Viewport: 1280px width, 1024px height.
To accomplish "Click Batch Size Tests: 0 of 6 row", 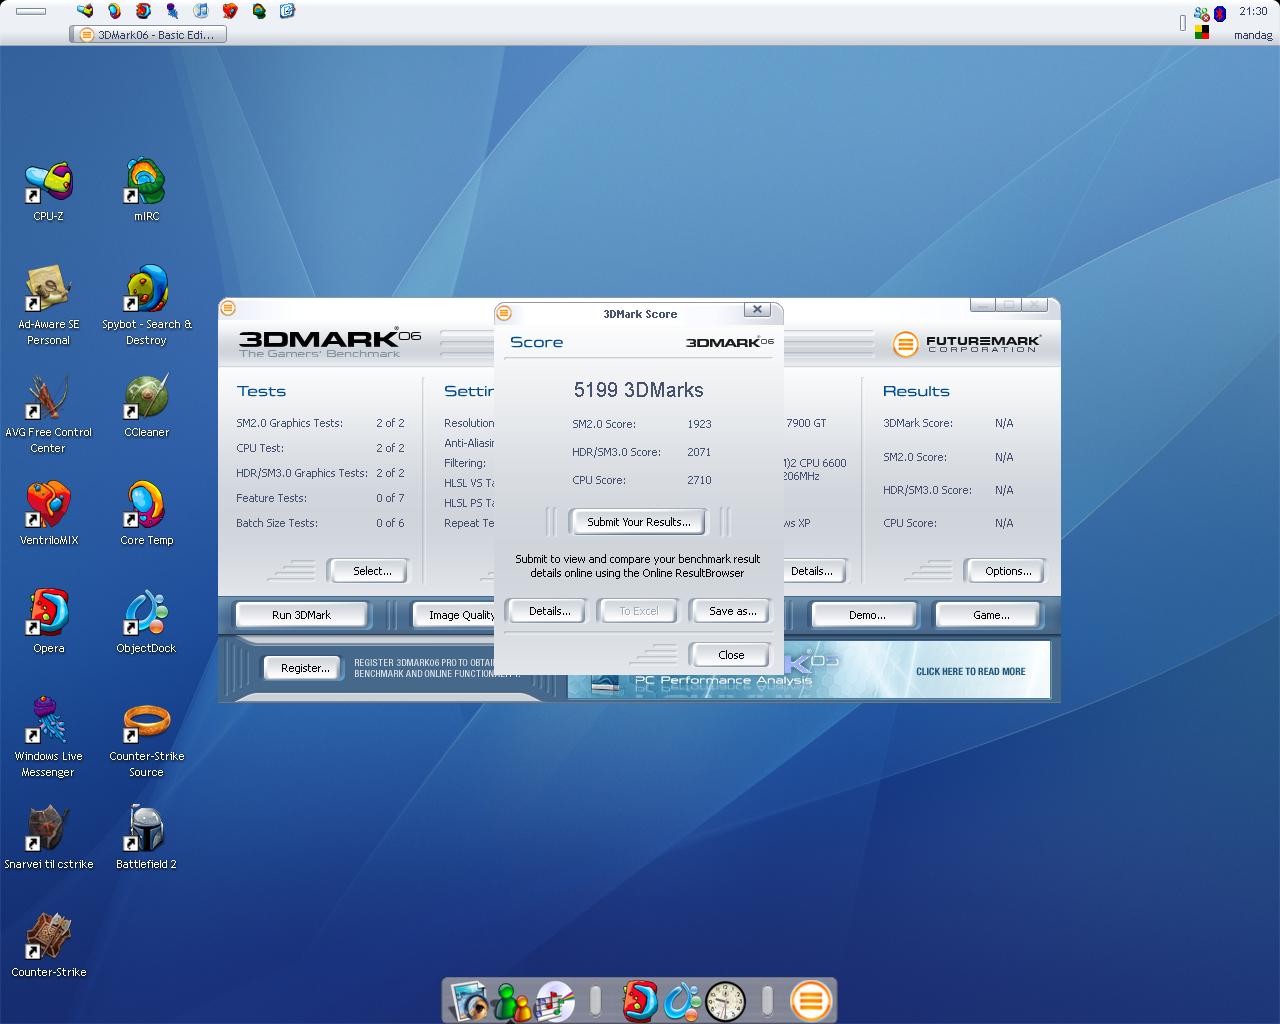I will tap(320, 523).
